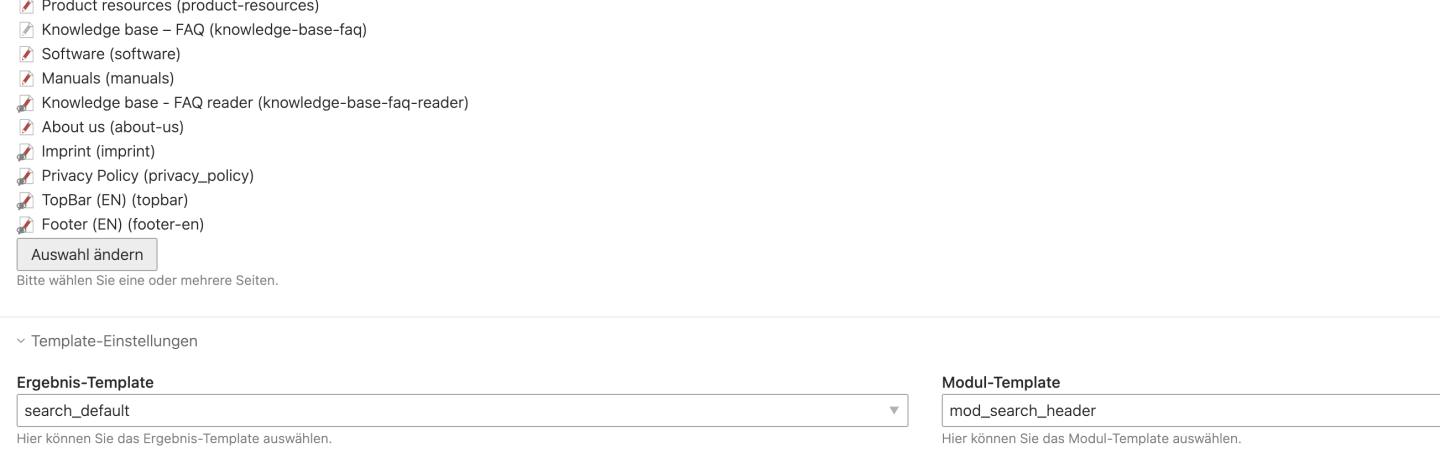Collapse the Template-Einstellungen section
Image resolution: width=1440 pixels, height=468 pixels.
pyautogui.click(x=107, y=342)
